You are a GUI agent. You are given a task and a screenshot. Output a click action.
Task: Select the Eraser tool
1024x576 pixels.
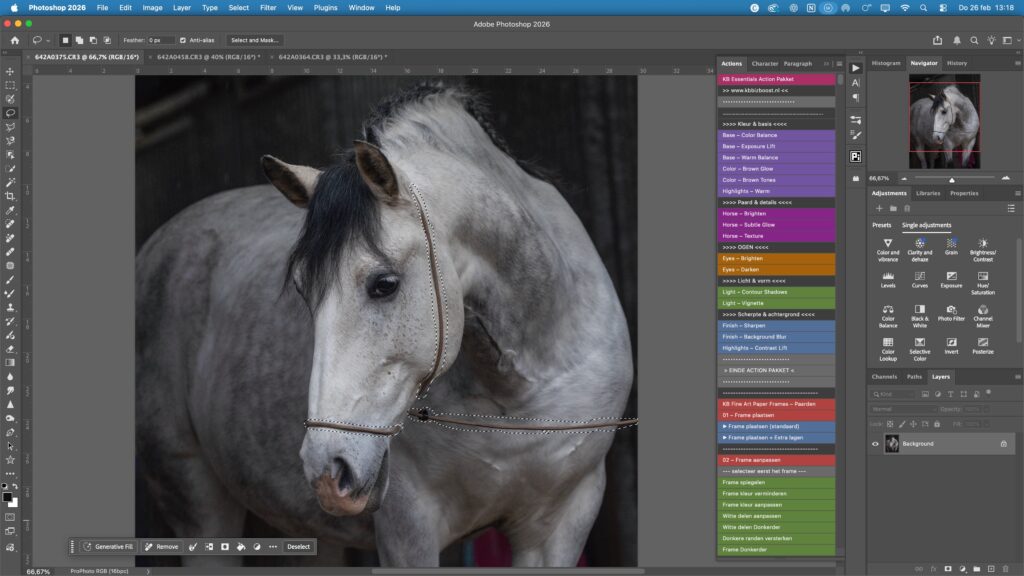pos(10,349)
